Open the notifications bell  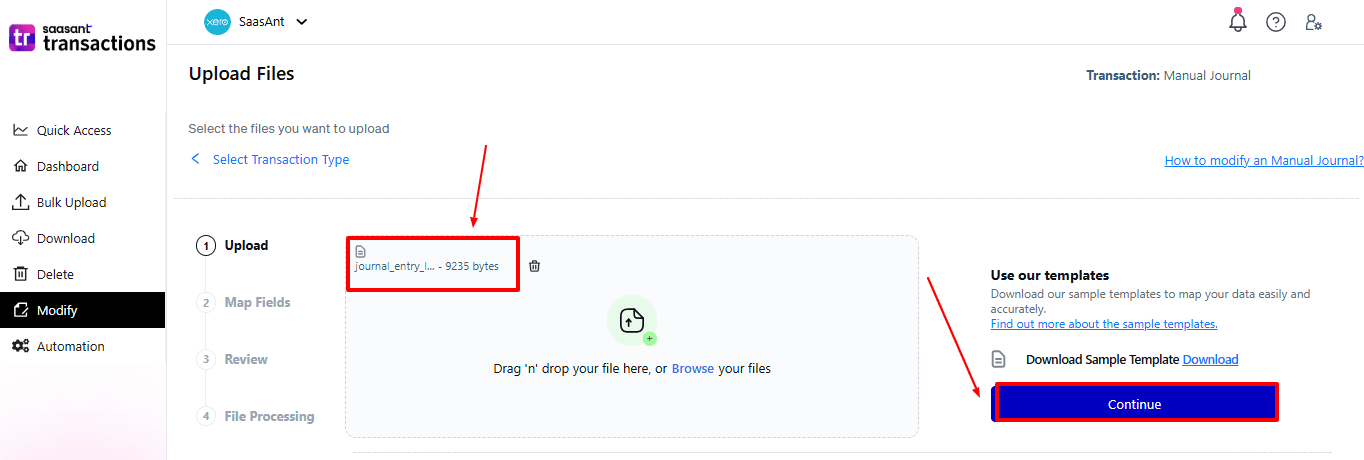[1238, 21]
